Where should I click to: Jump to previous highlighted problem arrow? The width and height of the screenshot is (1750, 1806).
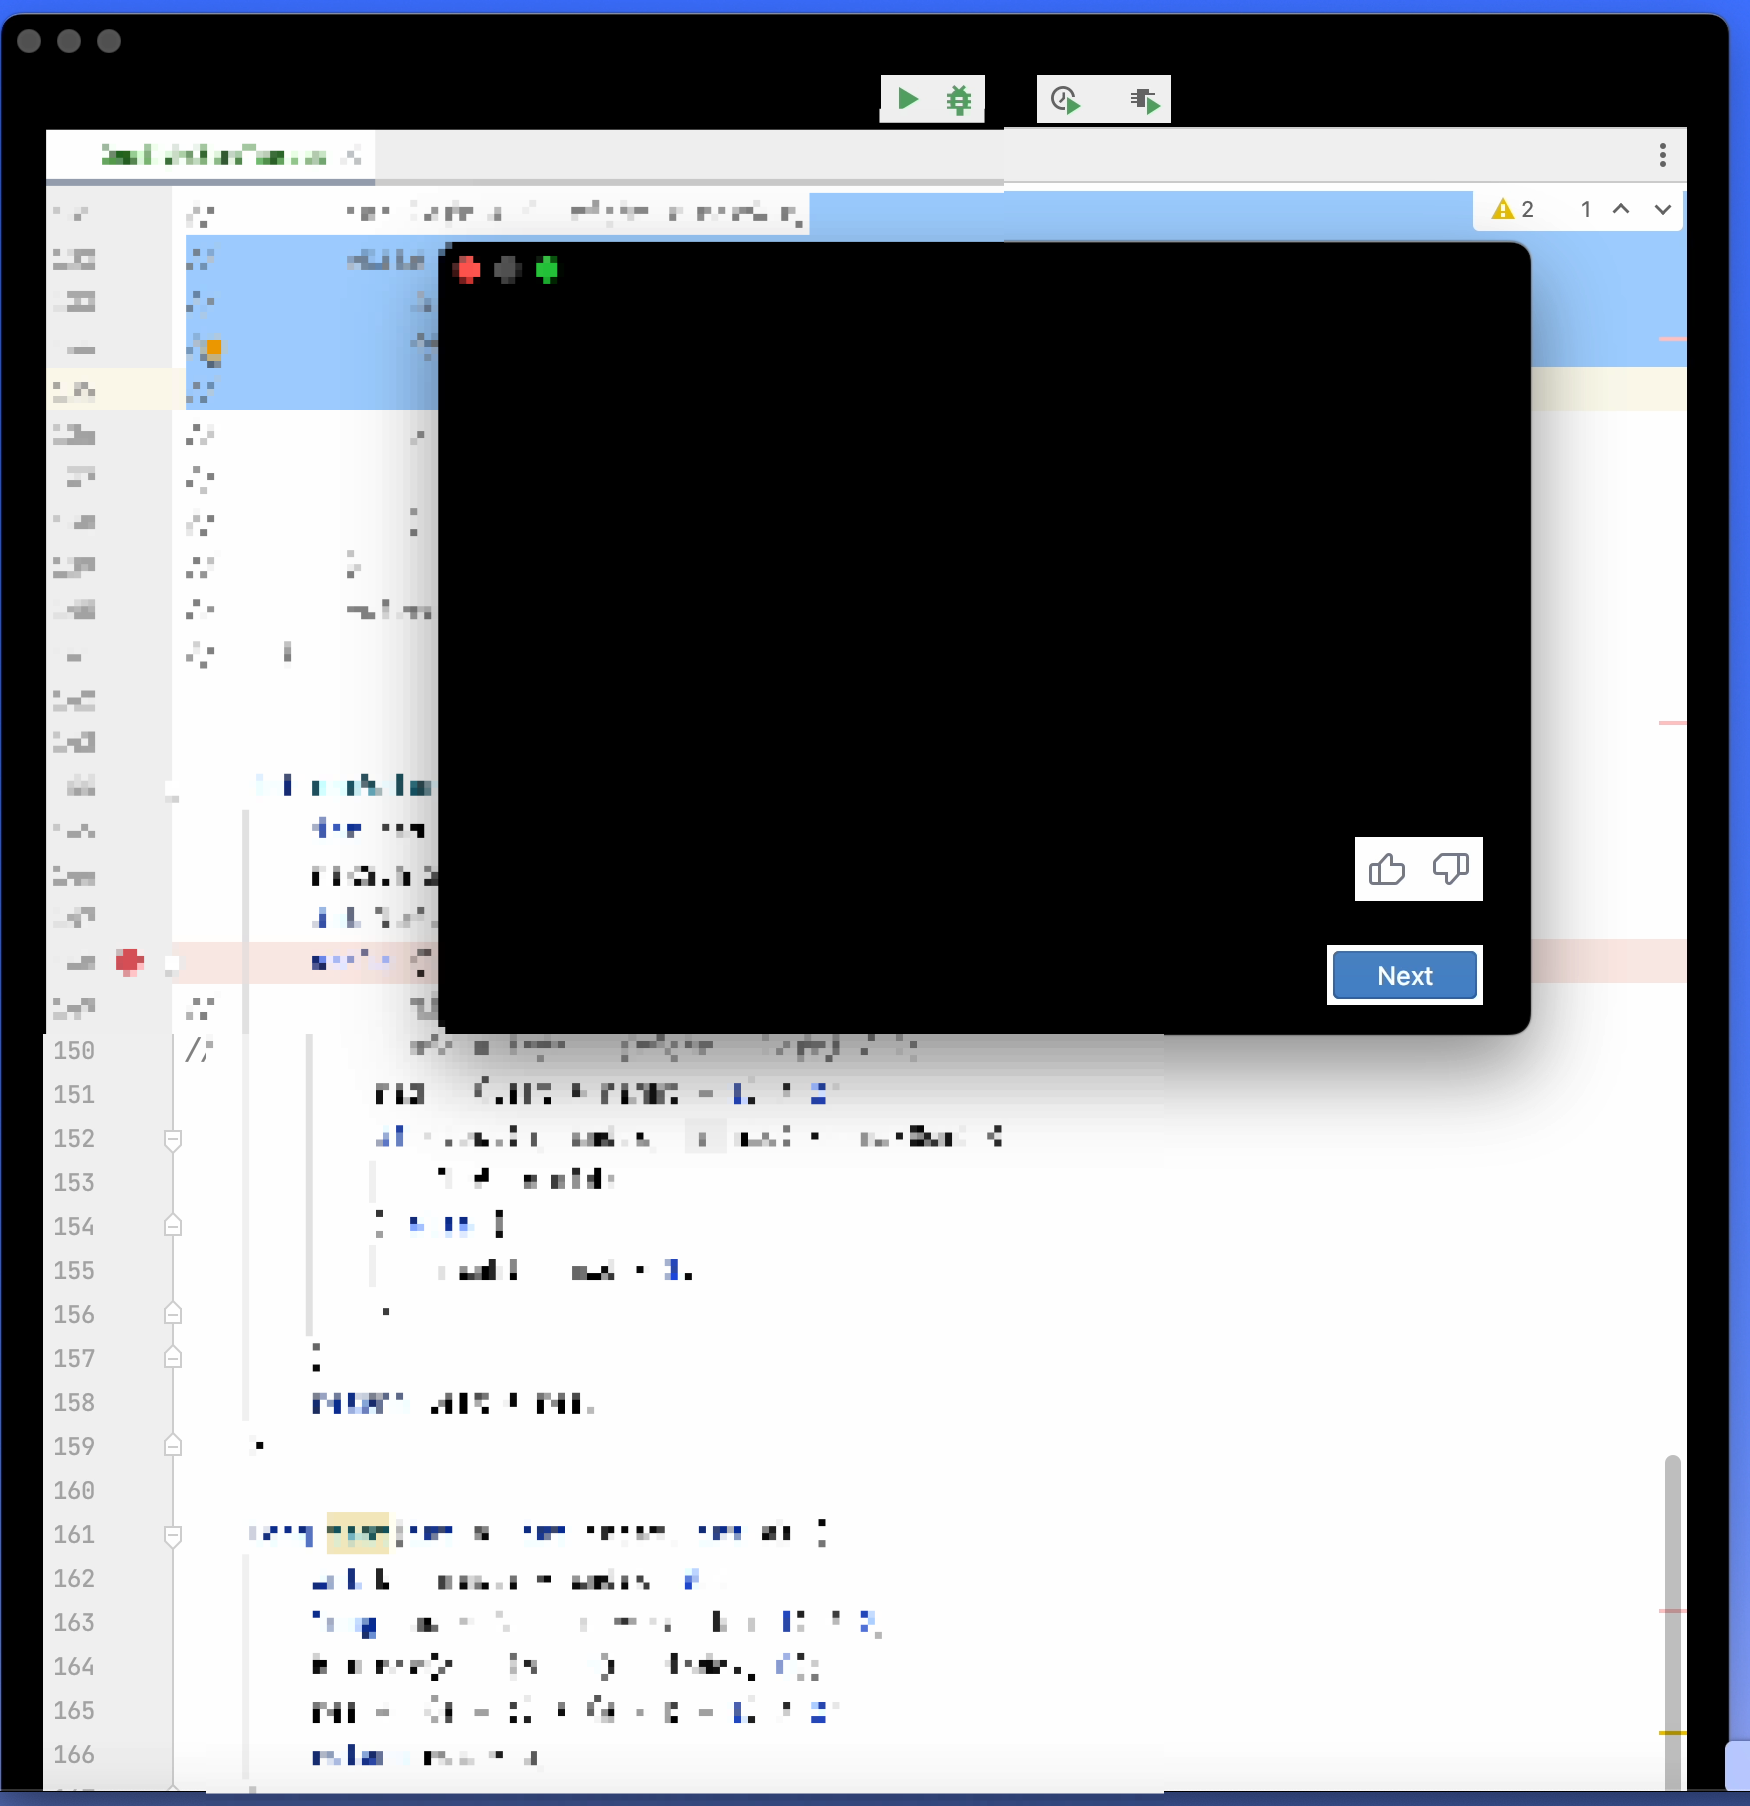click(x=1621, y=209)
